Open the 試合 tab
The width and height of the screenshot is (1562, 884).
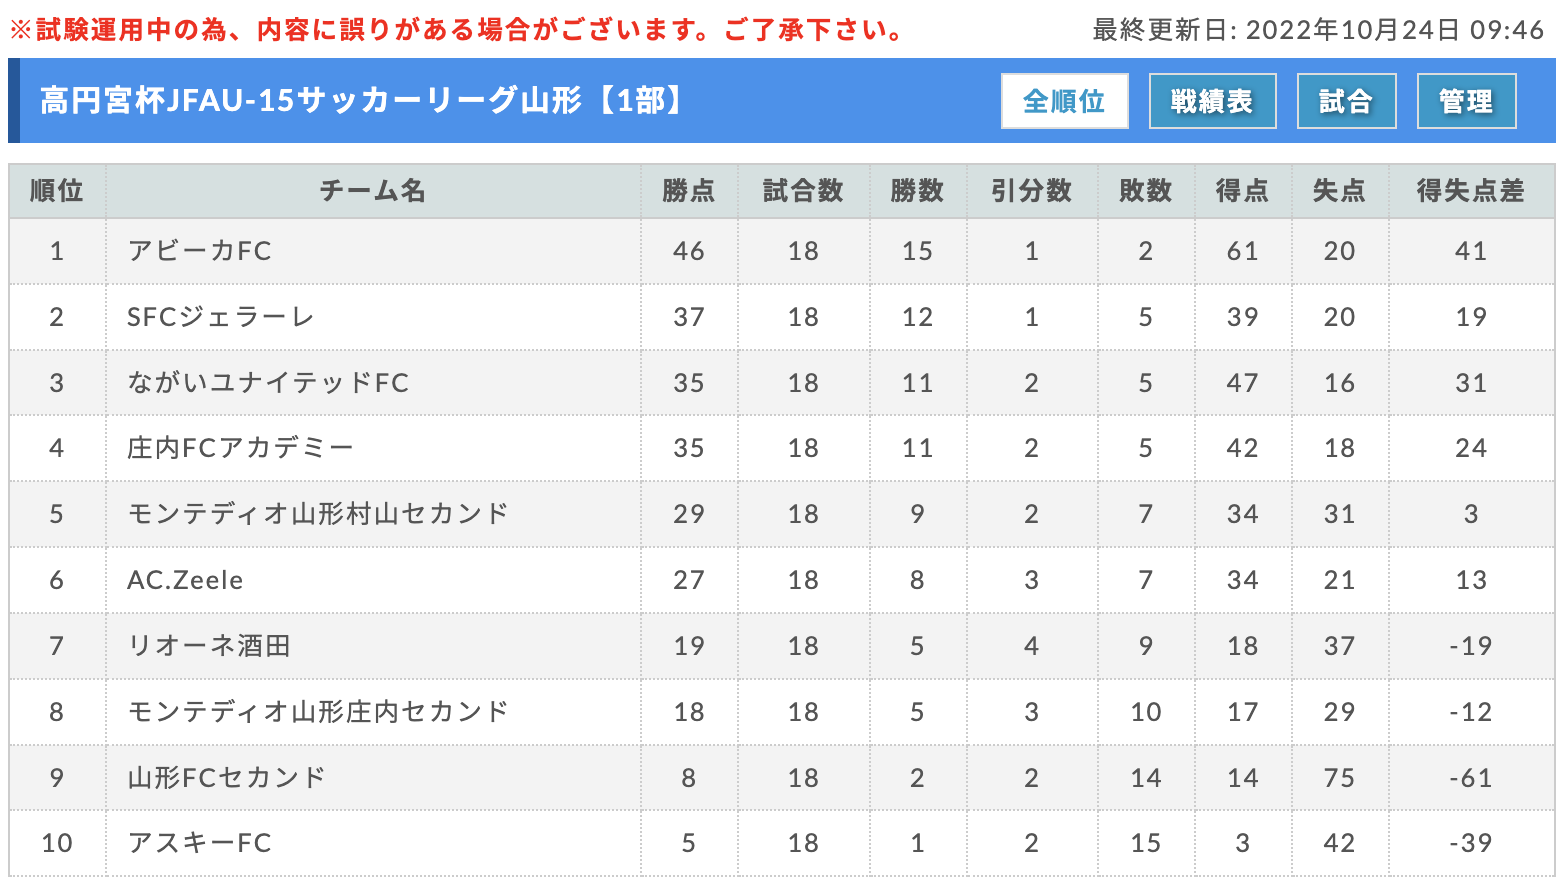pos(1346,101)
